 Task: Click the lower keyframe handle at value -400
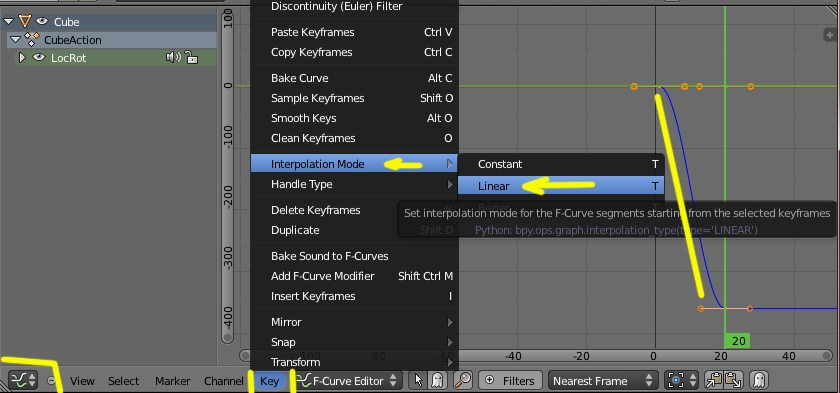(701, 308)
